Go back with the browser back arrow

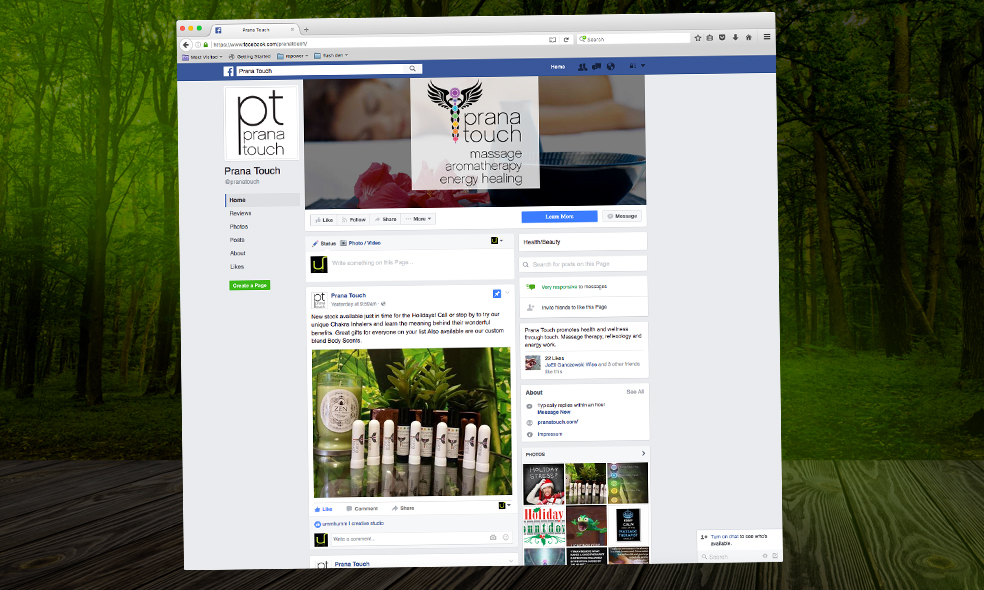(186, 45)
